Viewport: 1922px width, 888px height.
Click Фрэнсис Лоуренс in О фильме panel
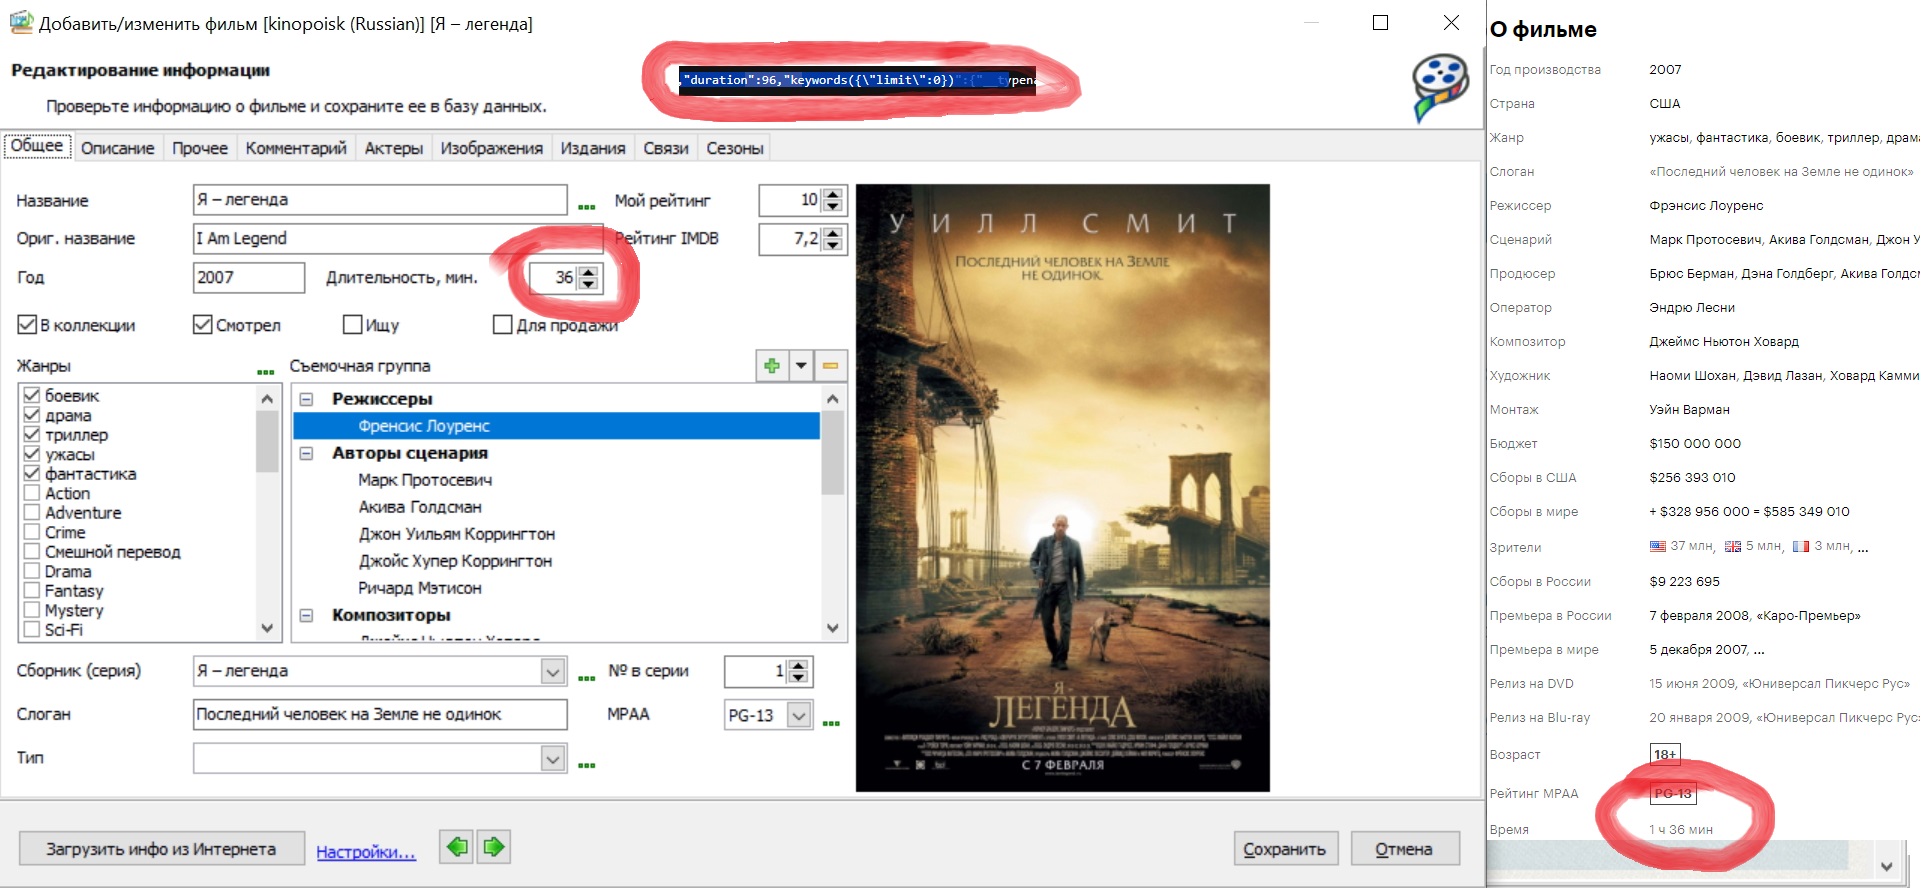[1706, 205]
